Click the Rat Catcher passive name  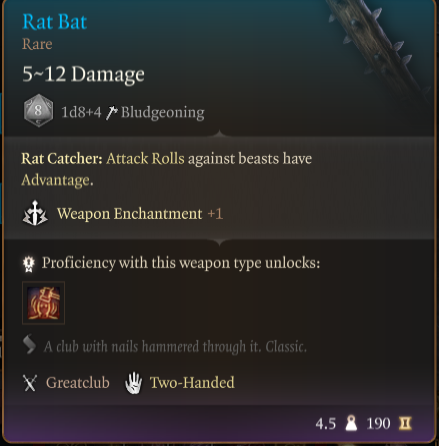(x=62, y=159)
